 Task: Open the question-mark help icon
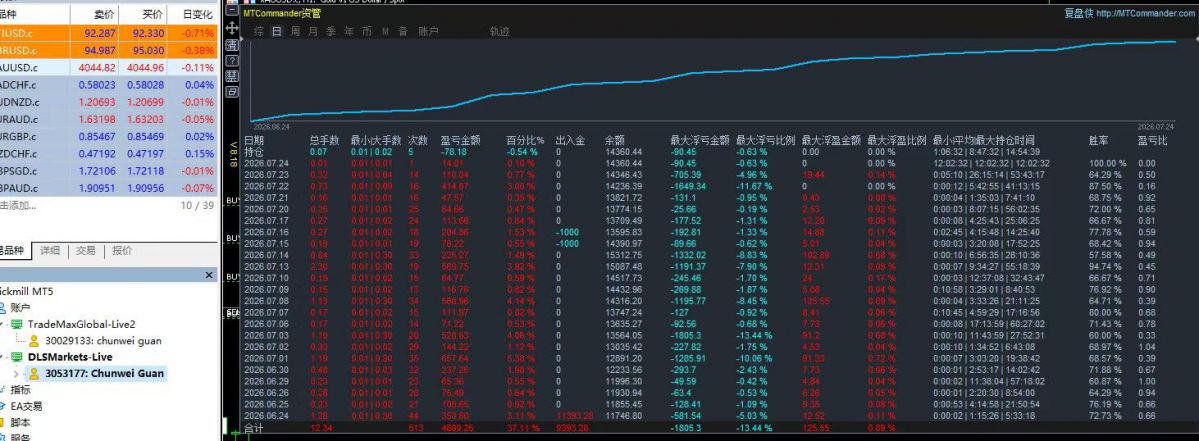tap(232, 60)
